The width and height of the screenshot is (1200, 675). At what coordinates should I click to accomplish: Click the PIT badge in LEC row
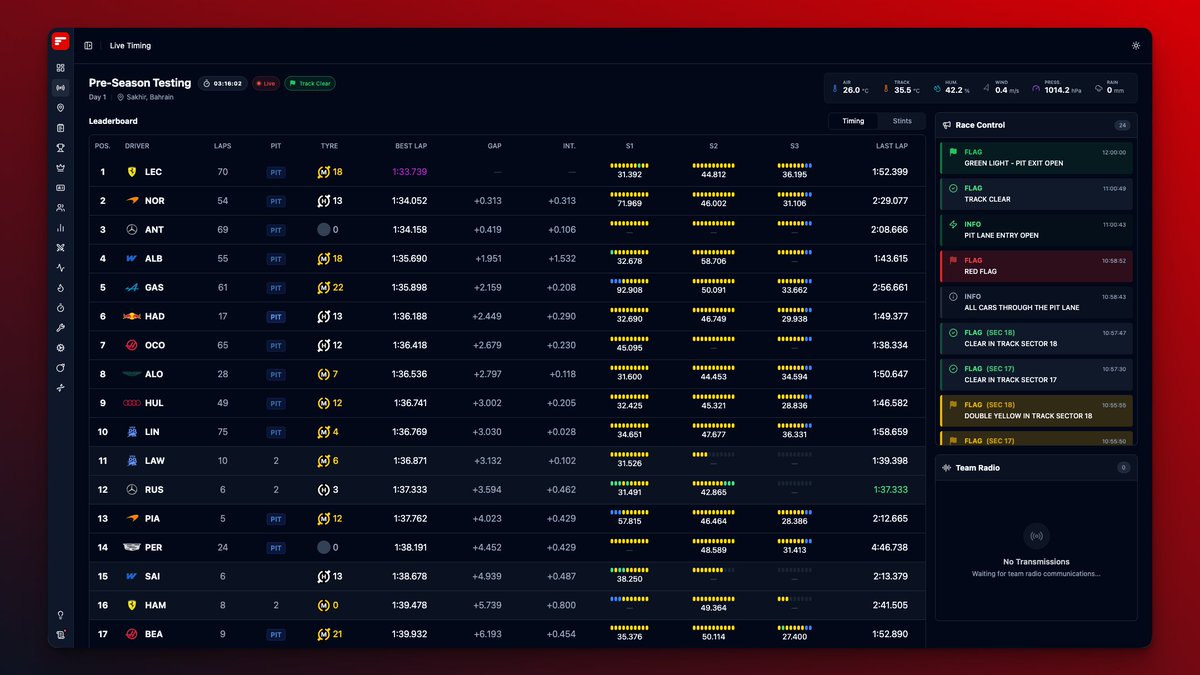pos(276,172)
